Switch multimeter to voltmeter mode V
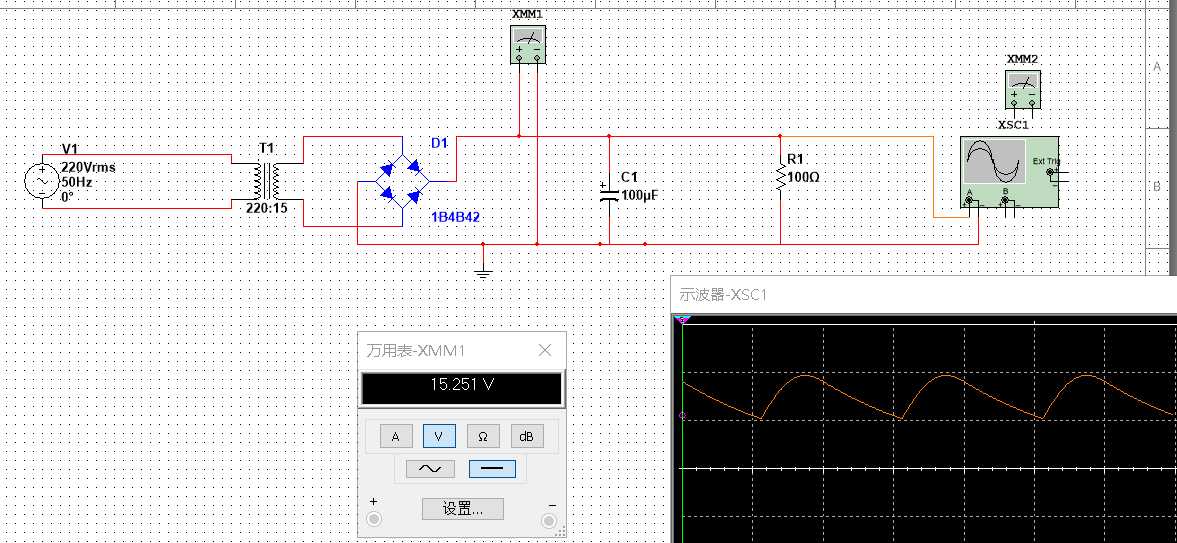 (x=439, y=436)
